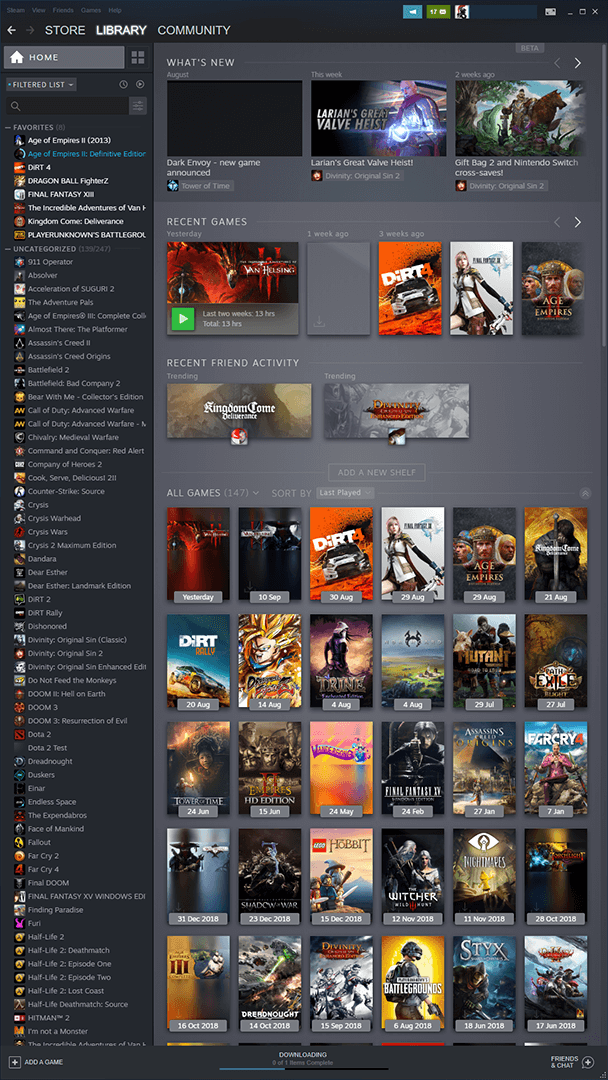Image resolution: width=608 pixels, height=1080 pixels.
Task: Click the DOOM 3 icon in the sidebar
Action: pyautogui.click(x=20, y=707)
